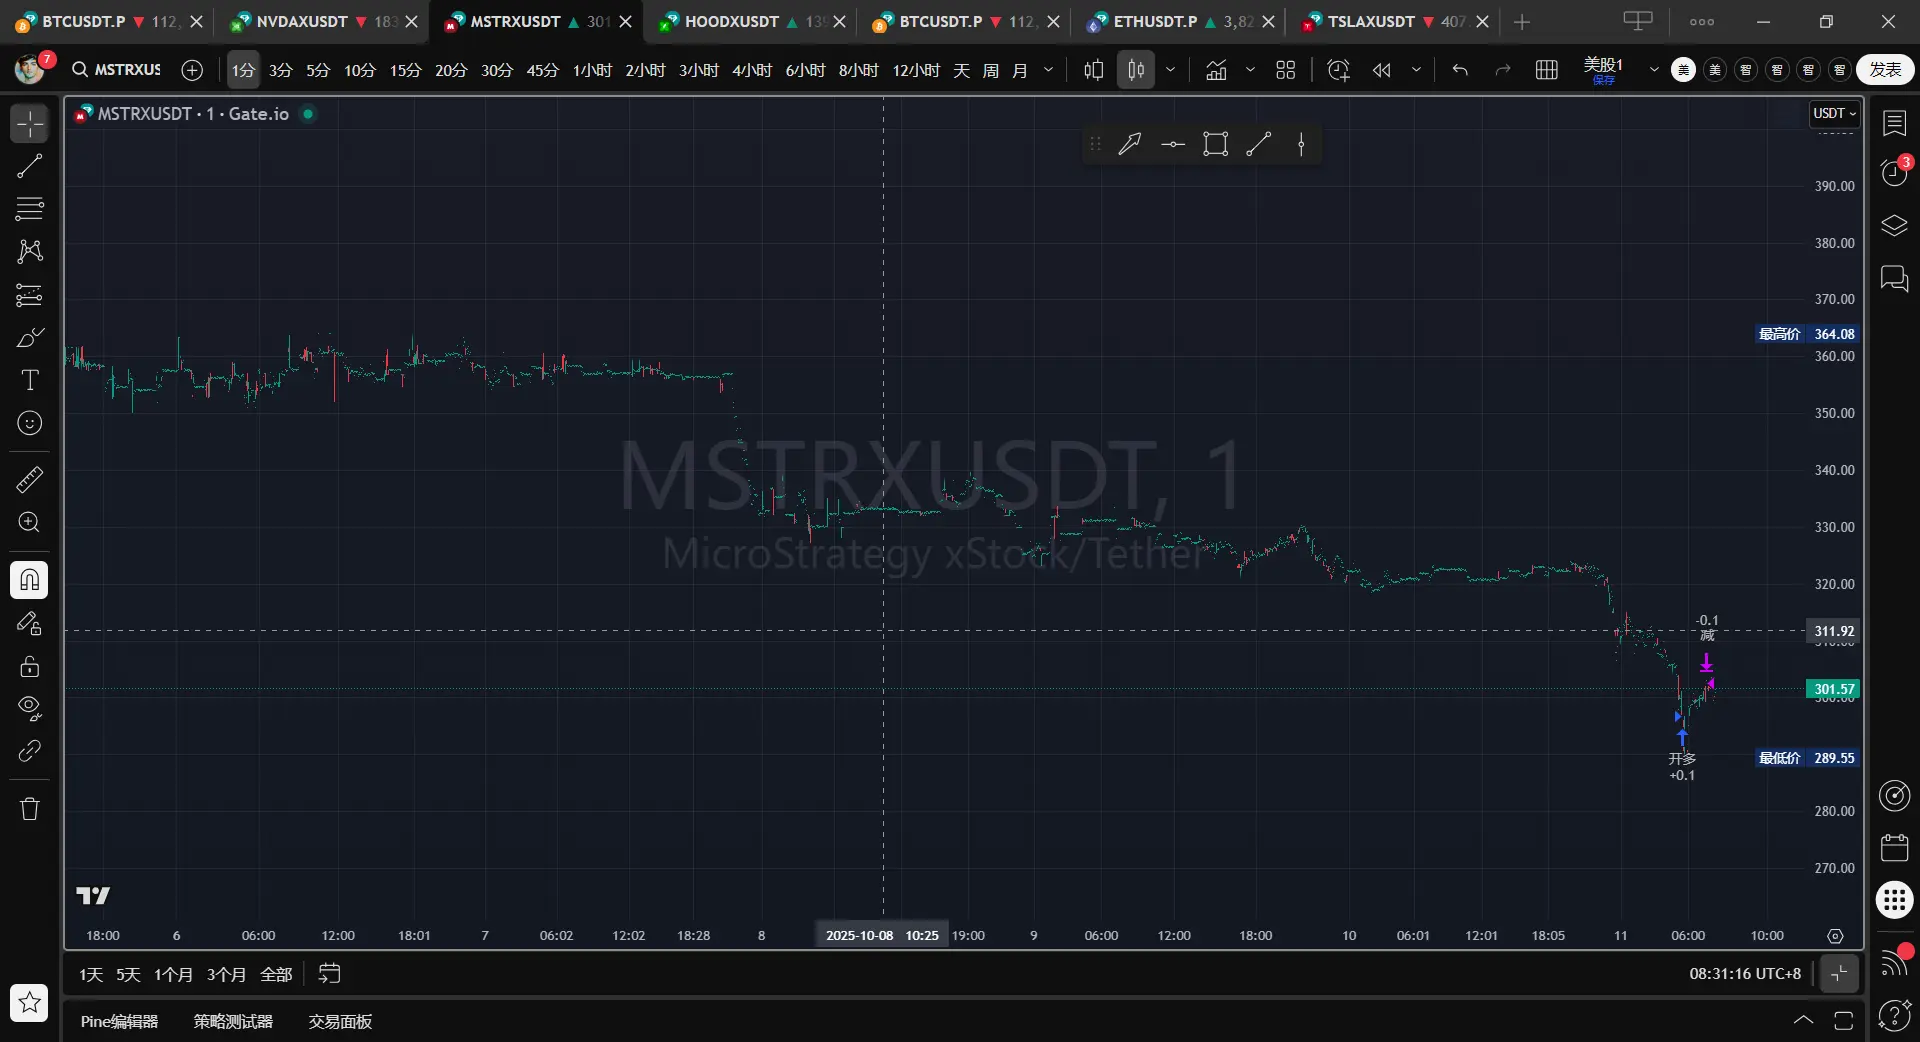Add a symbol with the plus-circle compare button
Screen dimensions: 1920x1042
pos(192,70)
